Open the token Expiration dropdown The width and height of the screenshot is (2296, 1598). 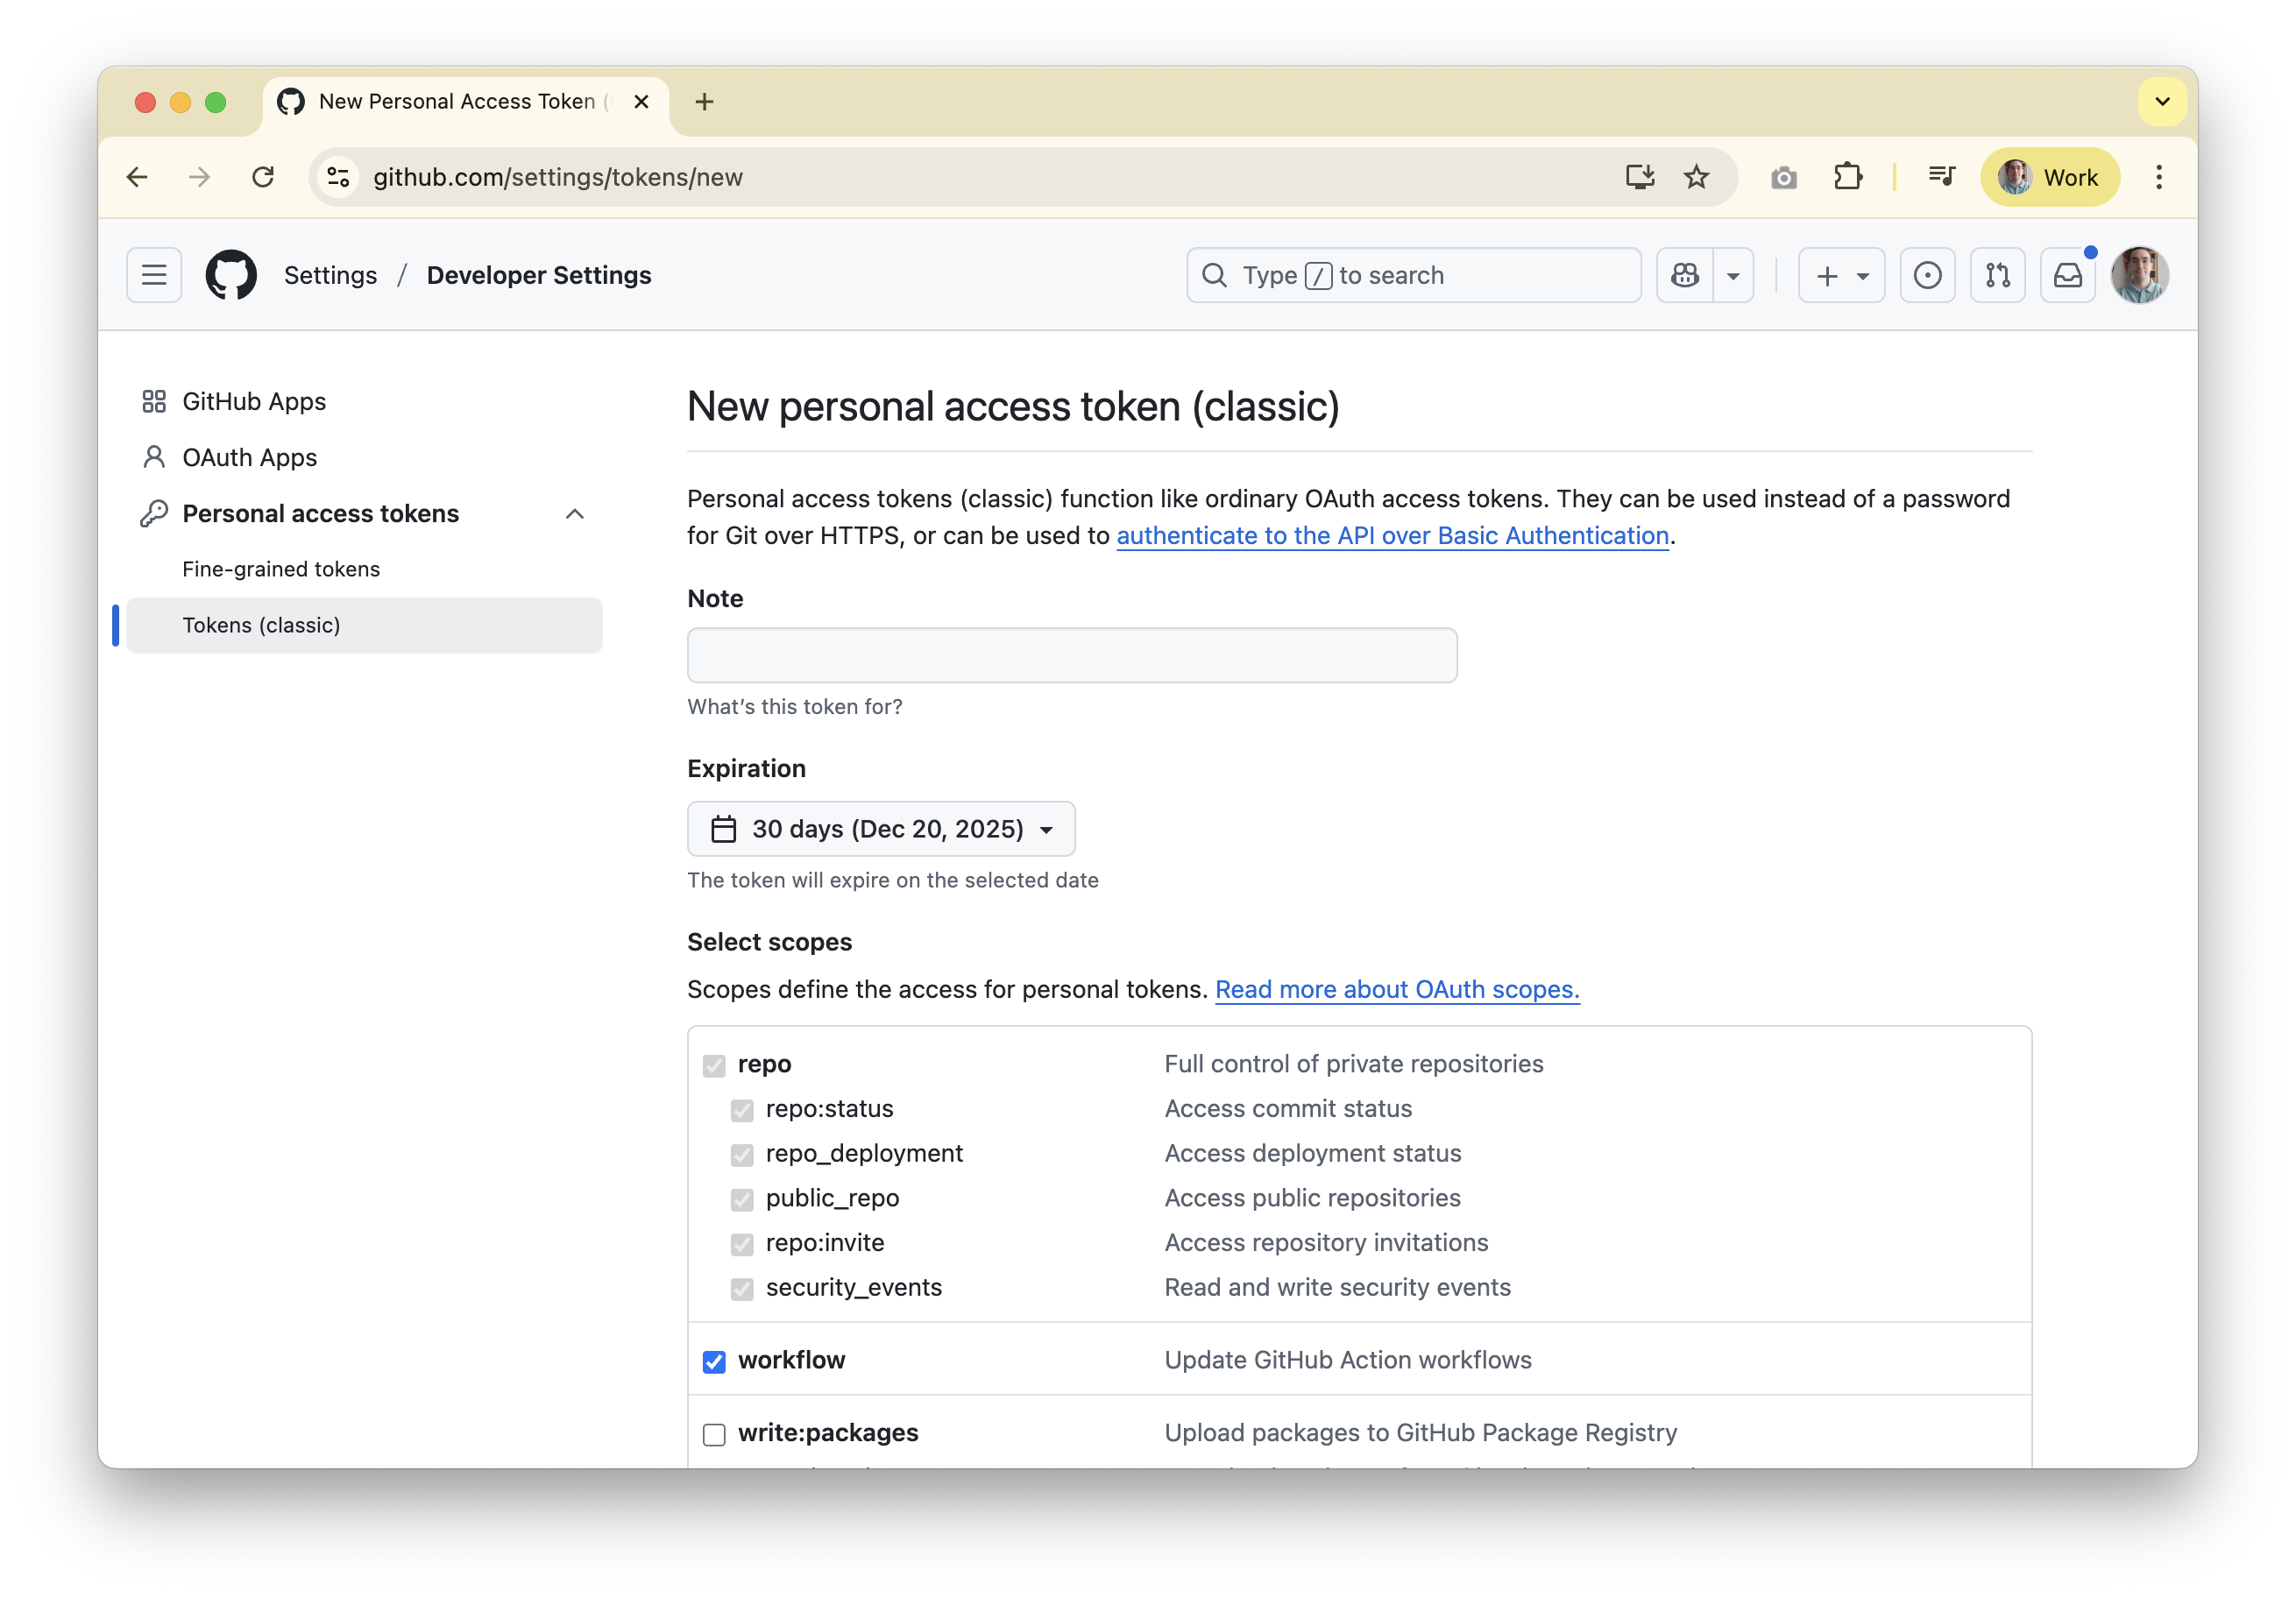click(880, 829)
